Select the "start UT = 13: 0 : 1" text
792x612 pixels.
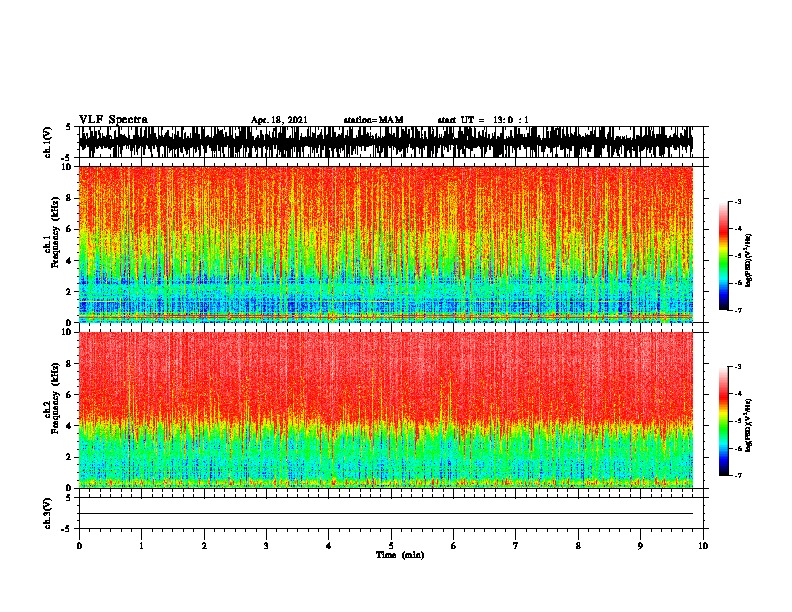pos(483,120)
